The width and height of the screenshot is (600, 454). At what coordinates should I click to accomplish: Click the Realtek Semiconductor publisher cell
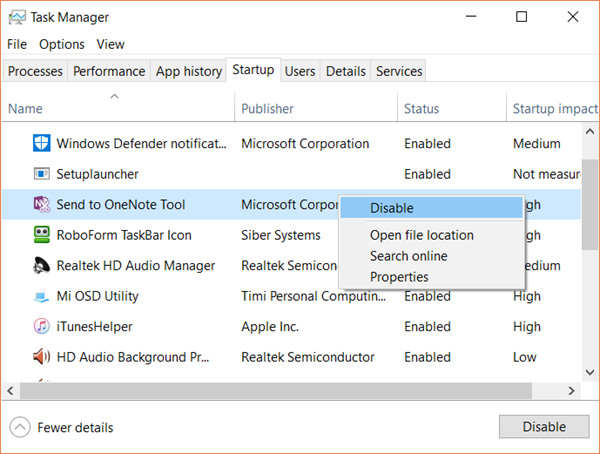[x=308, y=357]
